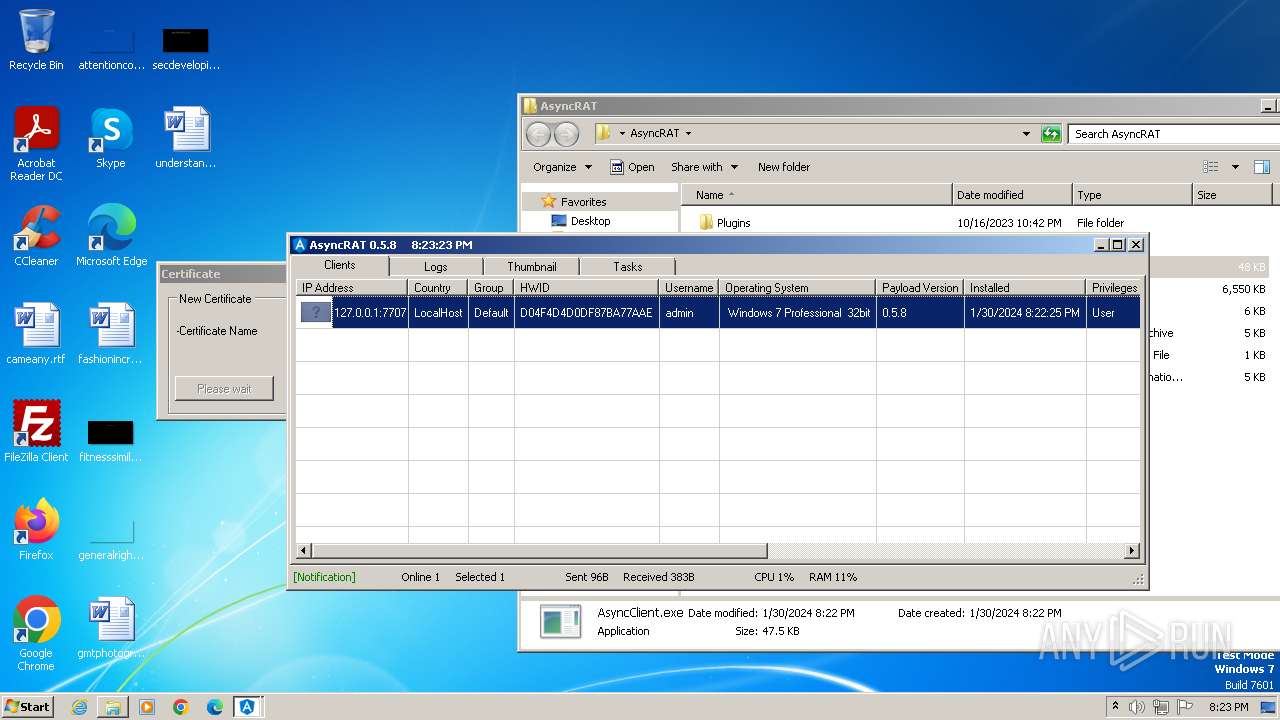Sort by Operating System column header

click(x=797, y=287)
